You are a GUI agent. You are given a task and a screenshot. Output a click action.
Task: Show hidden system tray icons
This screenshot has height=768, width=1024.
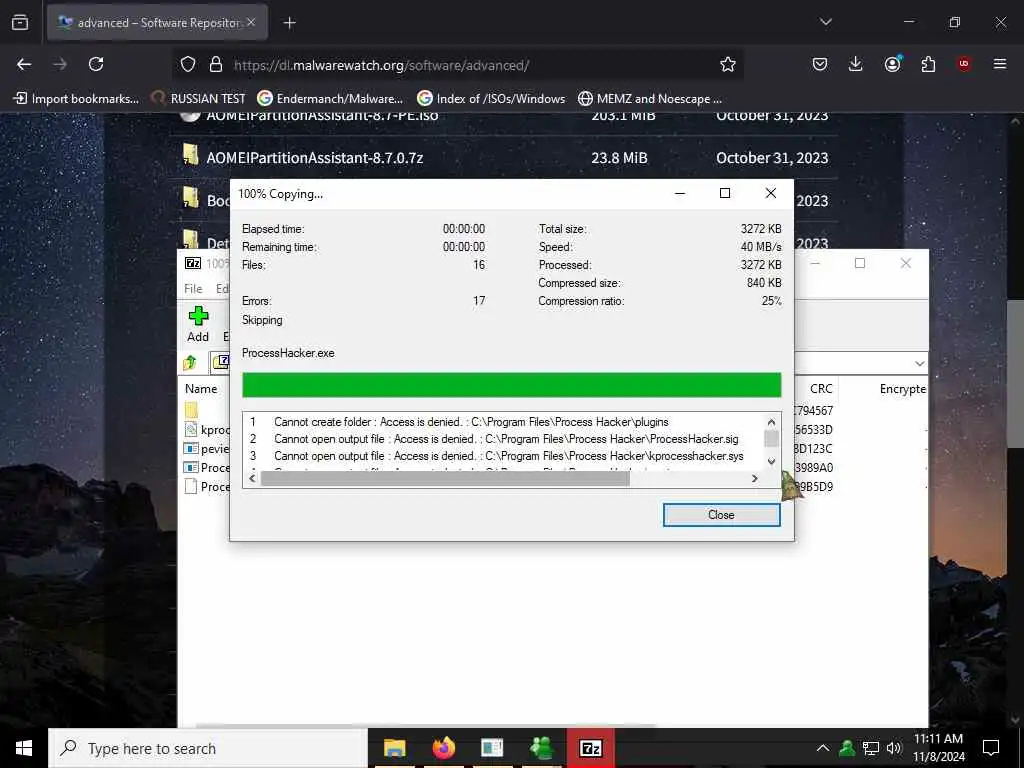click(x=823, y=748)
